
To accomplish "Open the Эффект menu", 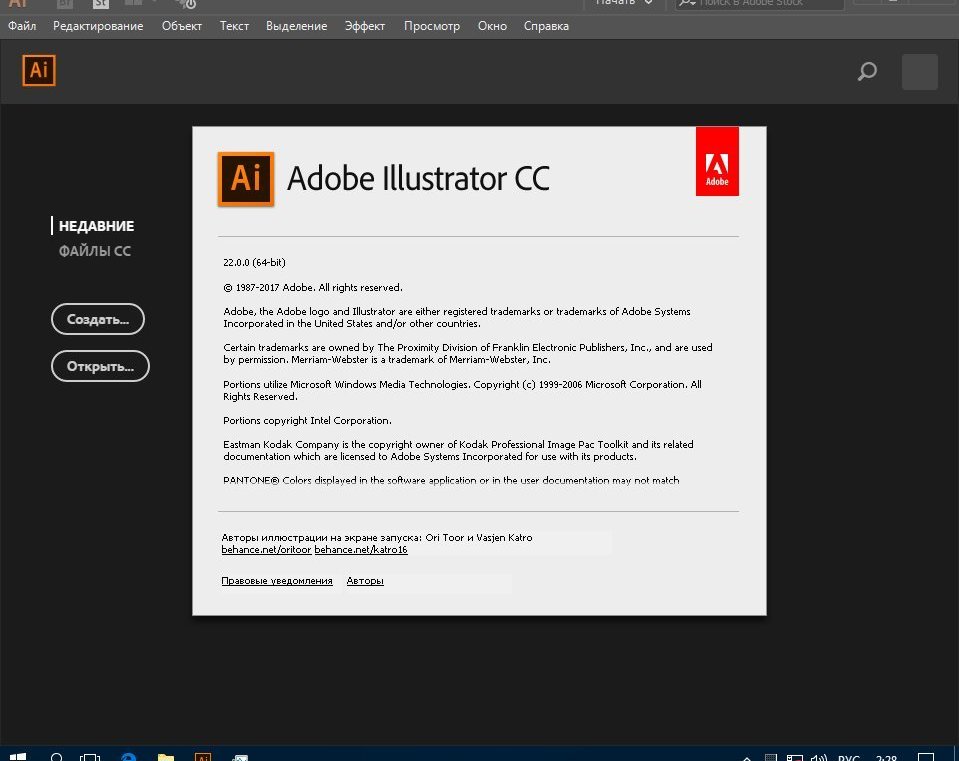I will click(365, 26).
